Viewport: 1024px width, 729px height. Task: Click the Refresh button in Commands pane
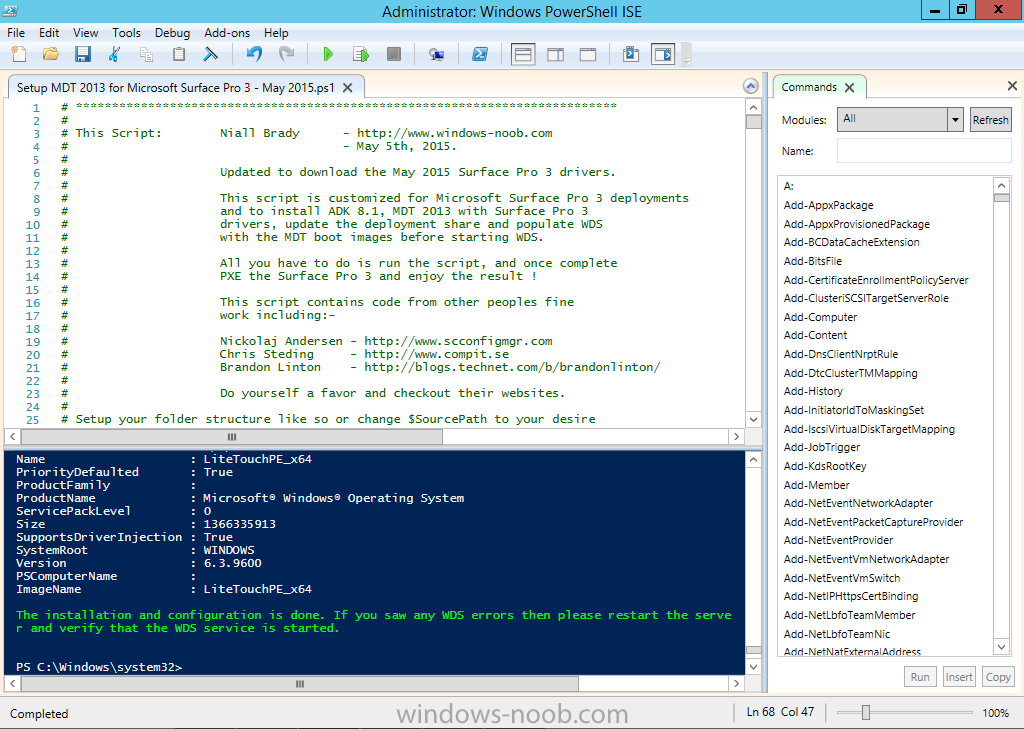pyautogui.click(x=990, y=119)
